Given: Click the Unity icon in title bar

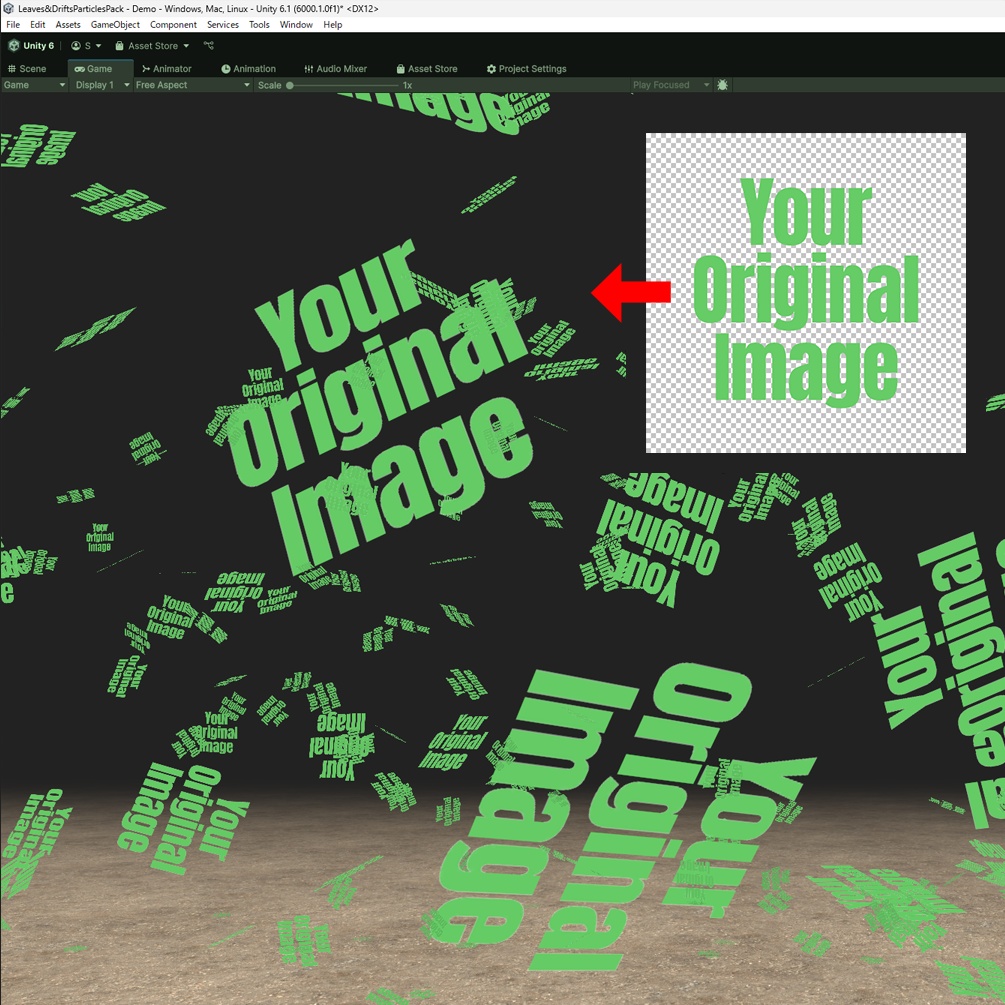Looking at the screenshot, I should coord(8,8).
